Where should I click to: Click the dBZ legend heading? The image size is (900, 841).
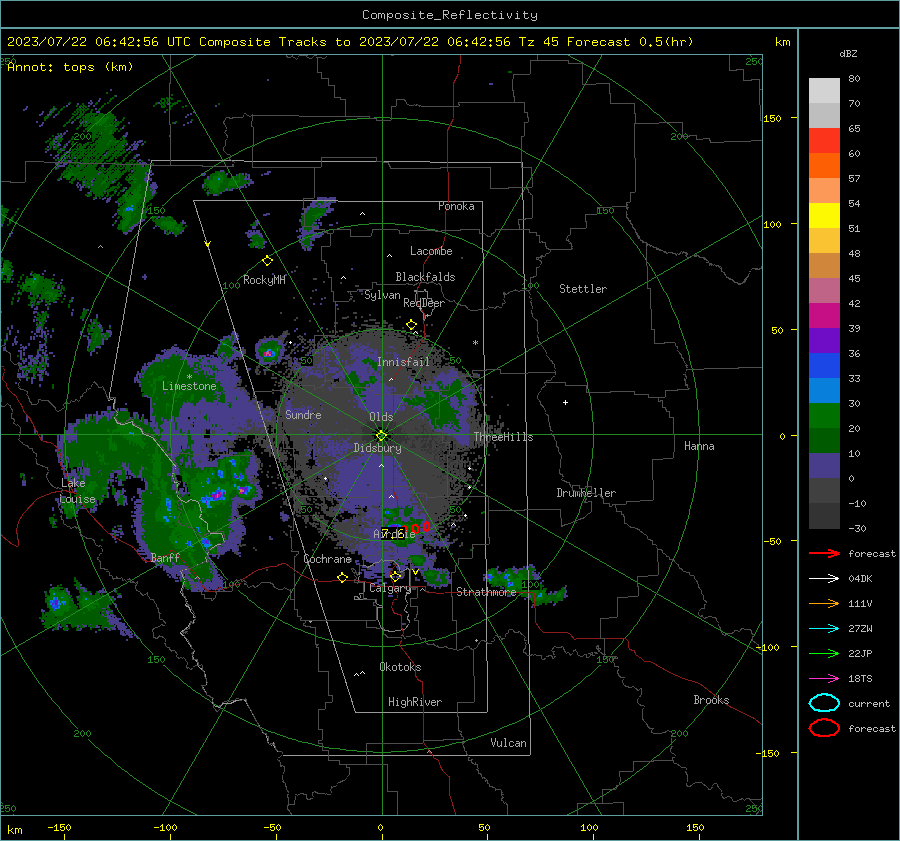click(848, 53)
